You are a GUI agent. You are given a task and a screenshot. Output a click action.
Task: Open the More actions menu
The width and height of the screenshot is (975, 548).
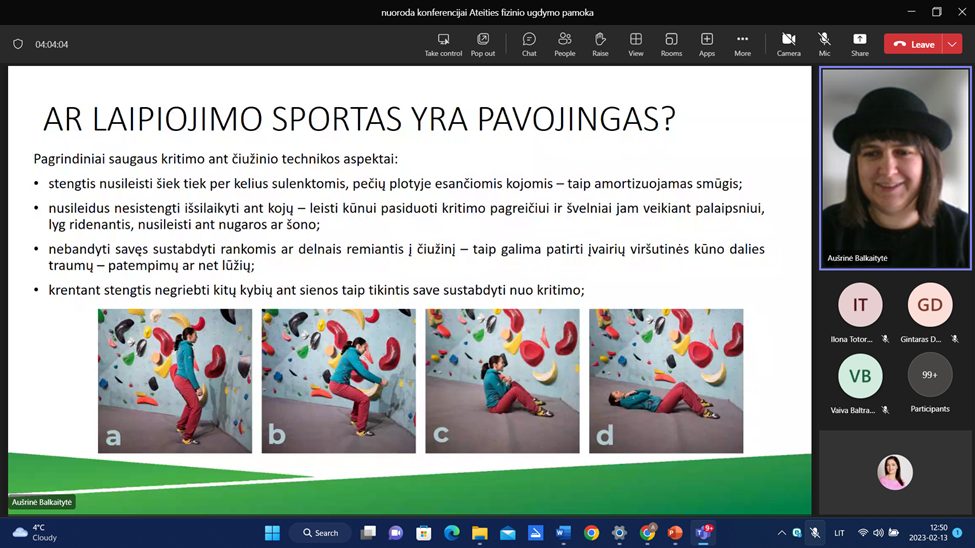pos(742,43)
